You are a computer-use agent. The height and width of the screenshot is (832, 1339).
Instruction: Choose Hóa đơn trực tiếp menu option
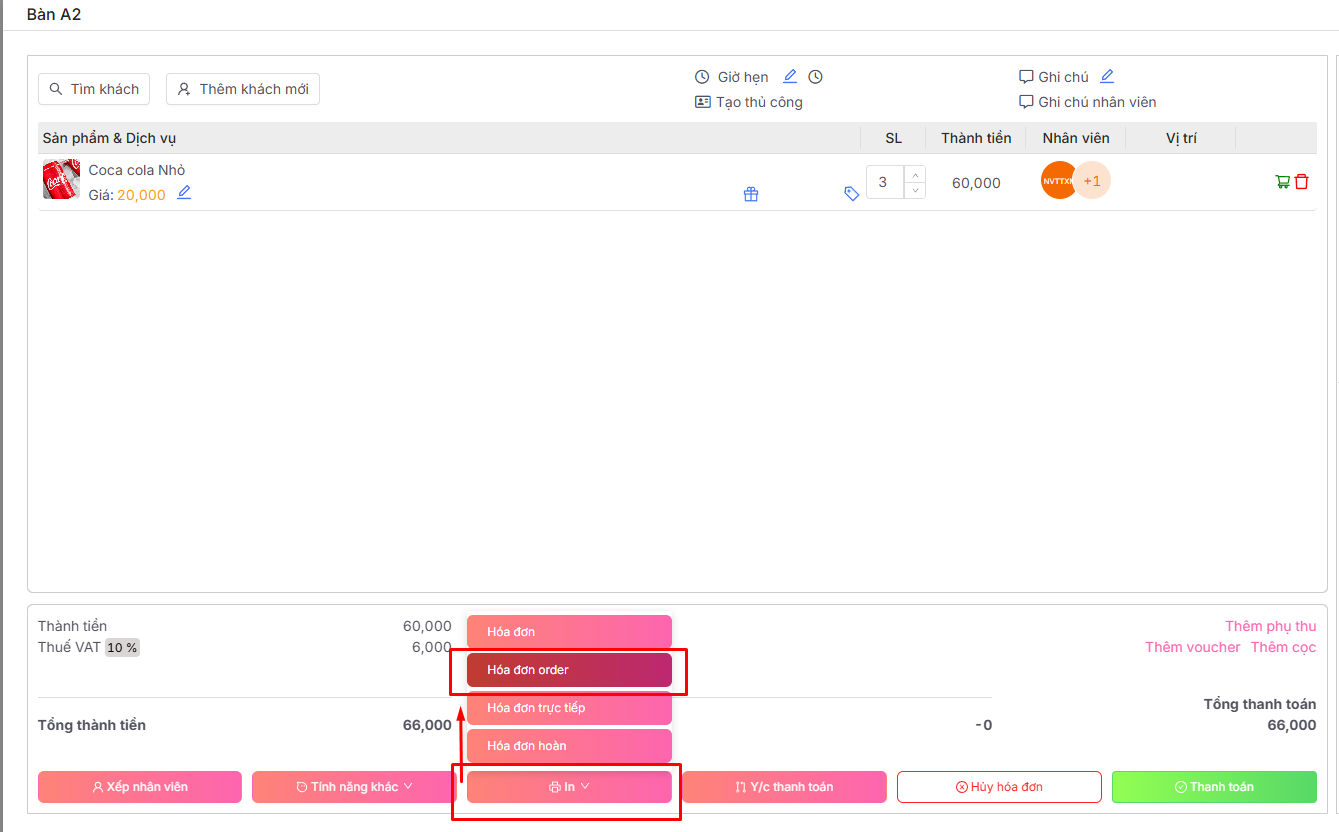(569, 708)
